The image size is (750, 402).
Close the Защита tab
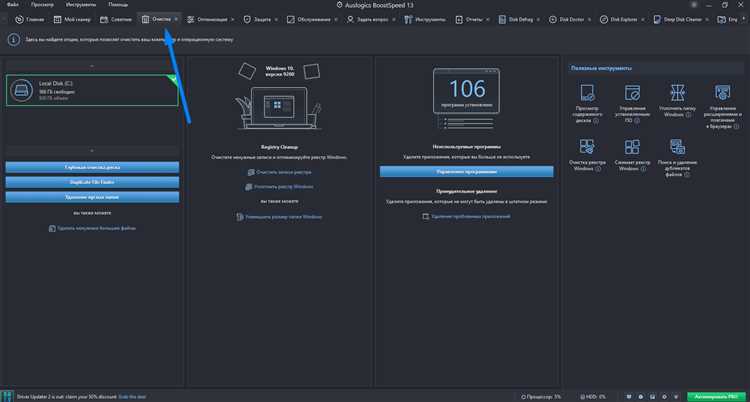point(277,20)
